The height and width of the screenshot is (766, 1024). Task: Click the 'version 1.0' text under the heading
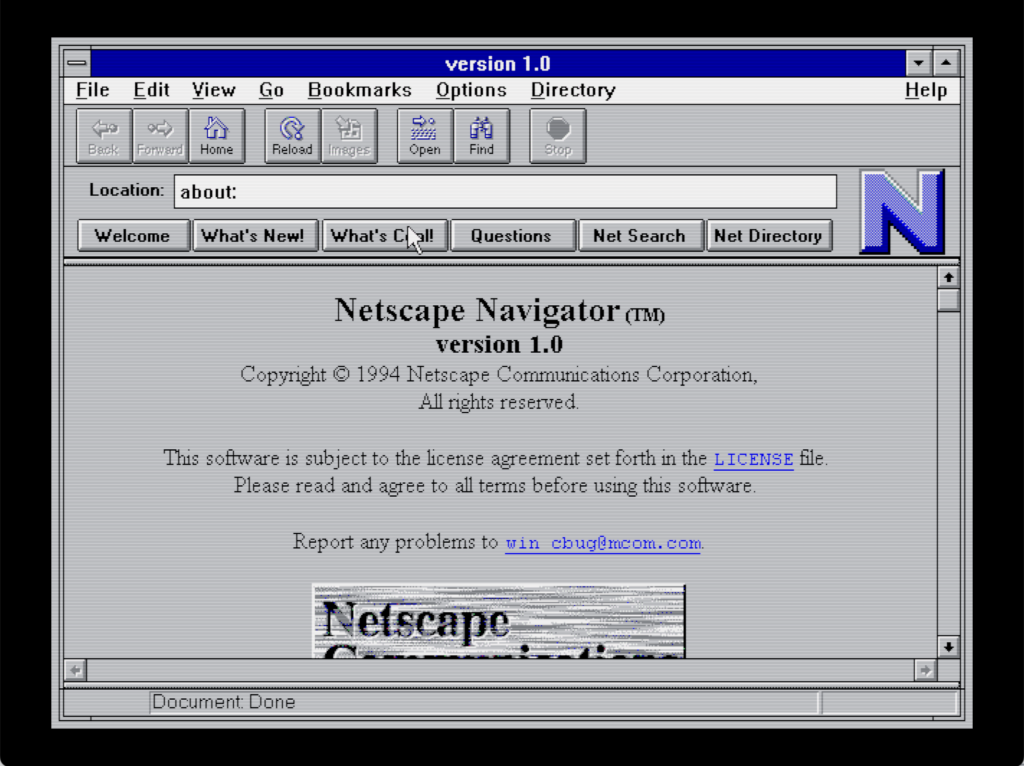[x=500, y=344]
